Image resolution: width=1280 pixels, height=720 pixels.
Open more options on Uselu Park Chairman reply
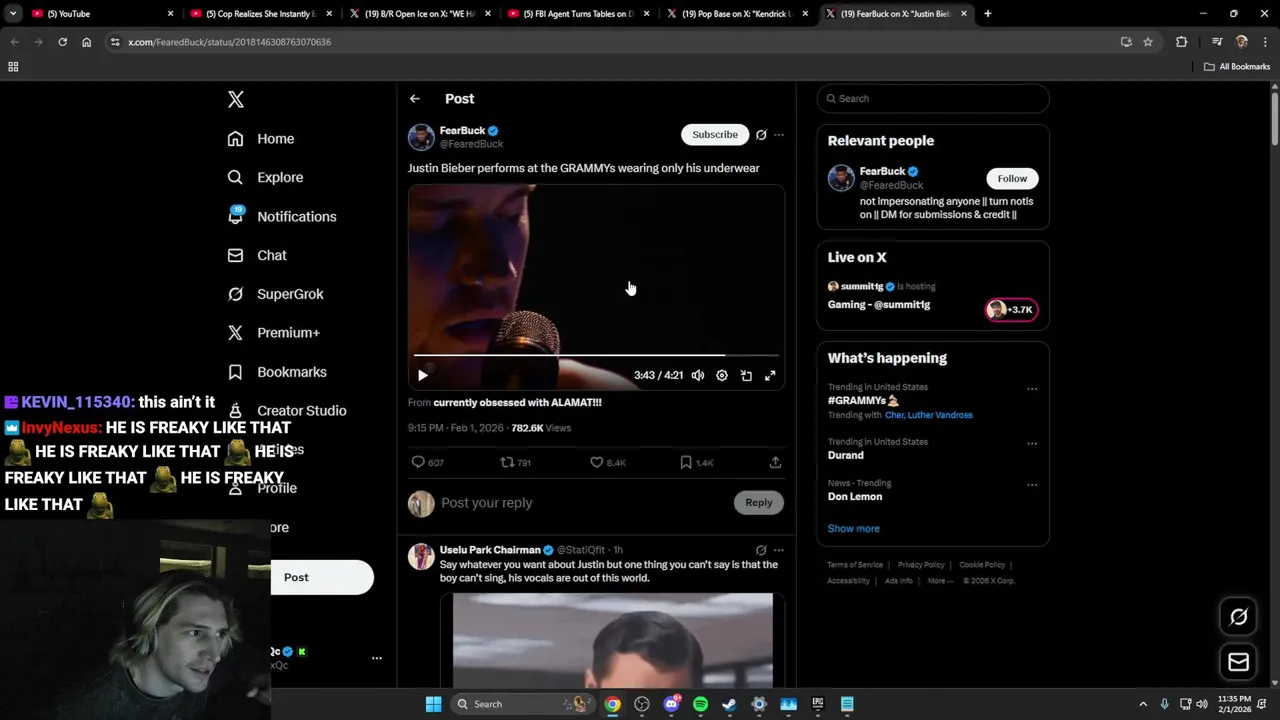point(779,550)
